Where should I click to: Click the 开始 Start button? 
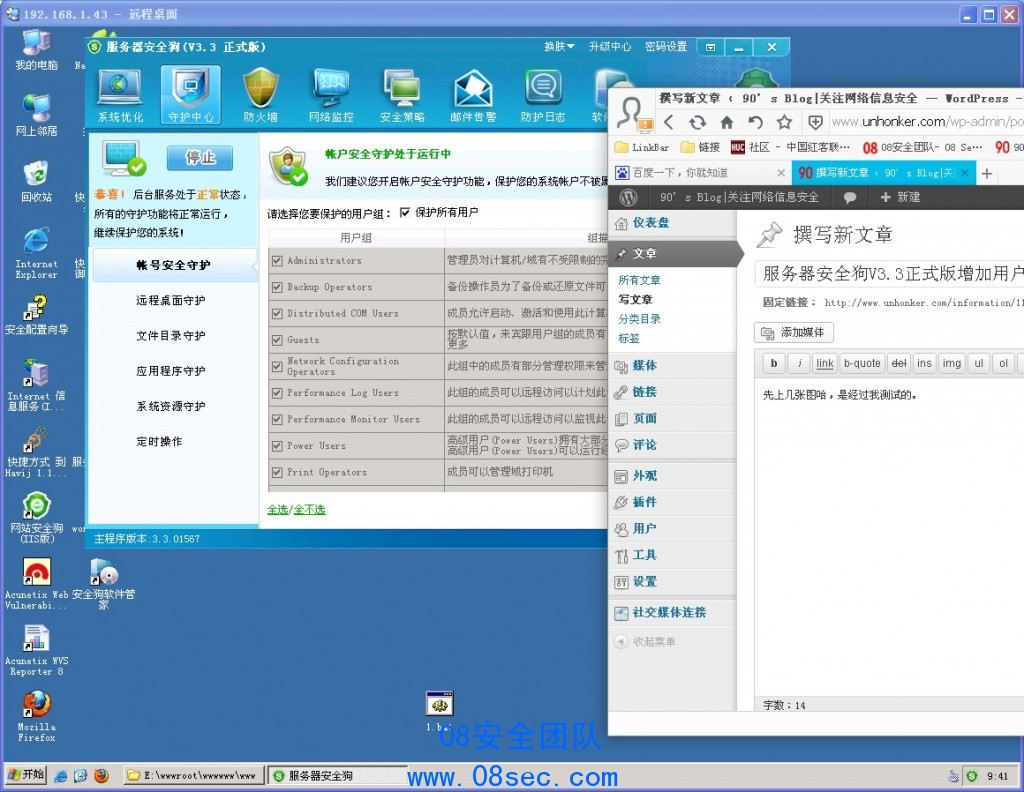[x=26, y=775]
